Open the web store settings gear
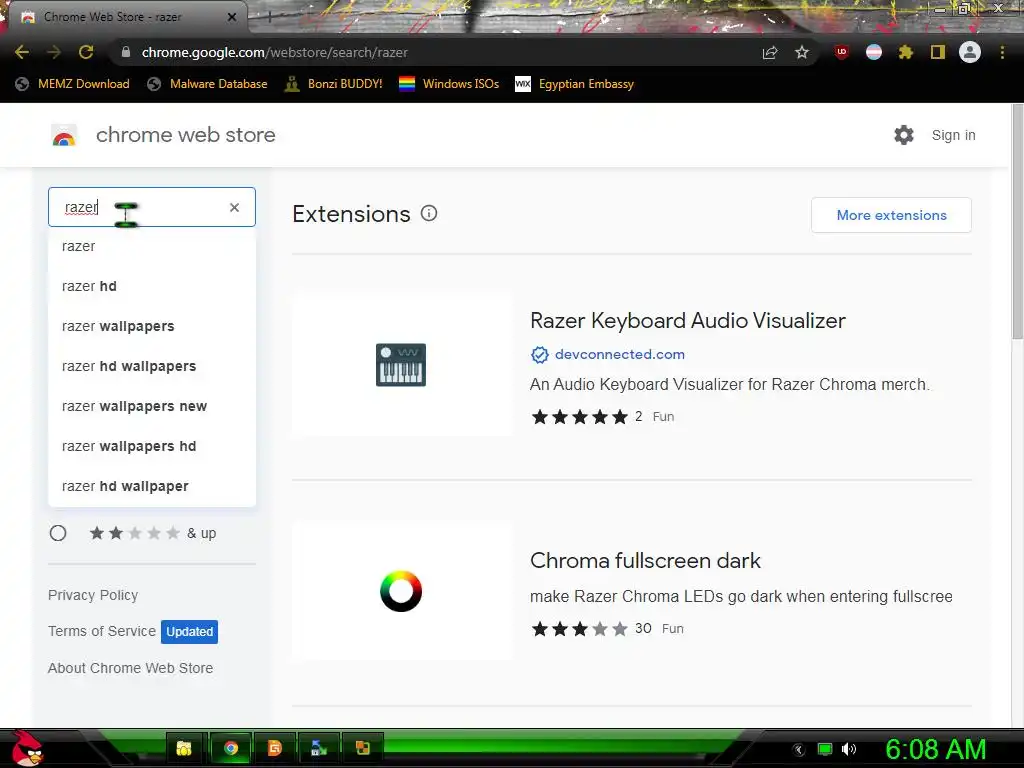This screenshot has height=768, width=1024. click(x=904, y=135)
